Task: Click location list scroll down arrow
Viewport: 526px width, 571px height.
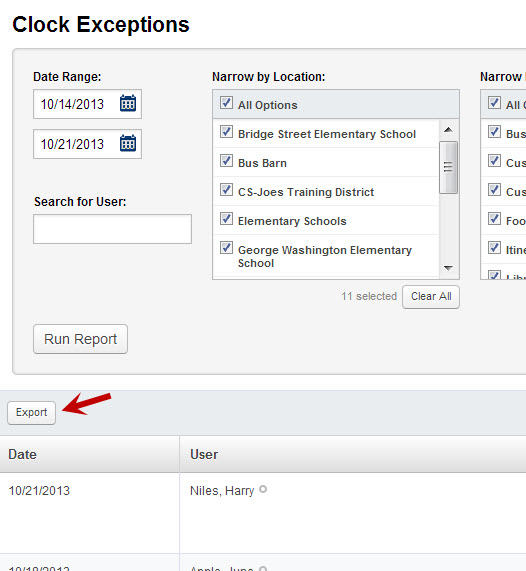Action: point(448,268)
